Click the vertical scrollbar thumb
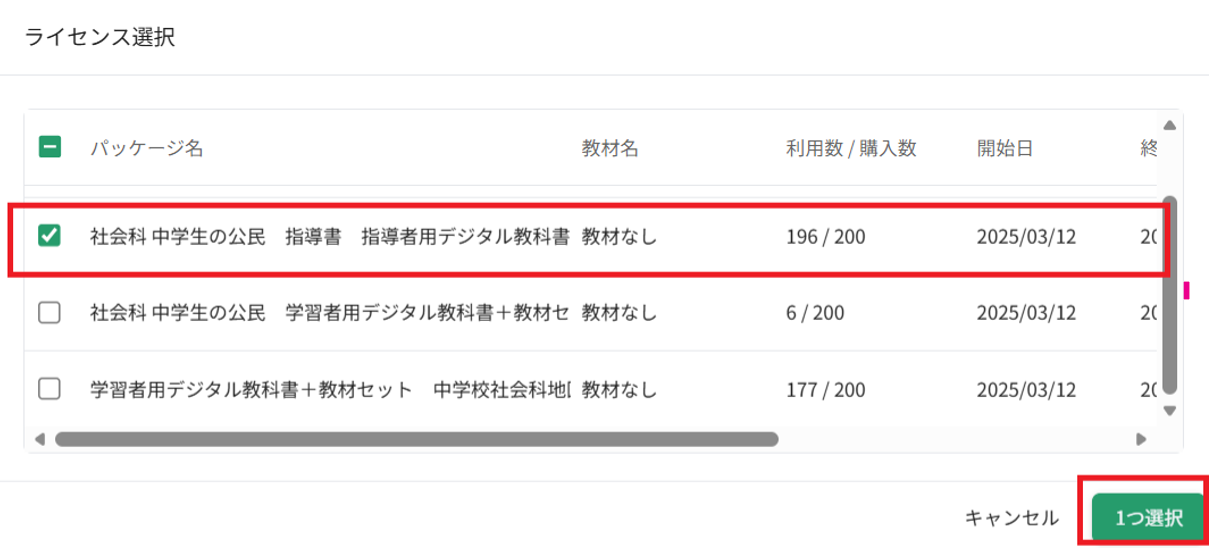This screenshot has width=1231, height=558. pos(1169,297)
